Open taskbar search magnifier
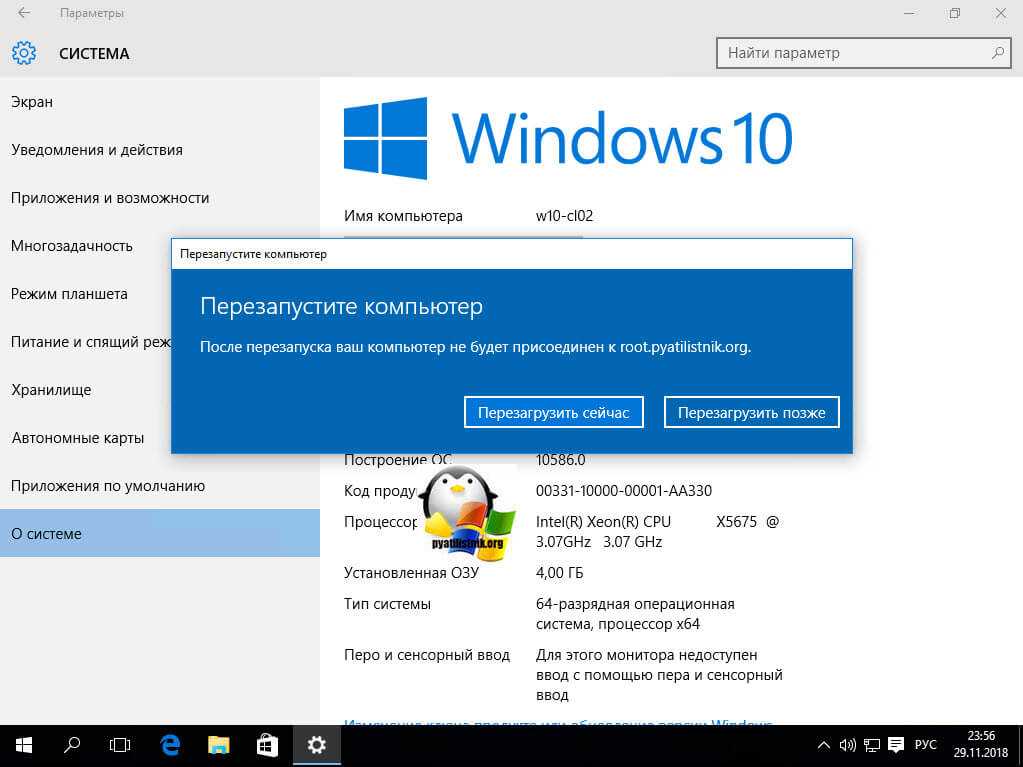Screen dimensions: 1023x767 pos(72,744)
